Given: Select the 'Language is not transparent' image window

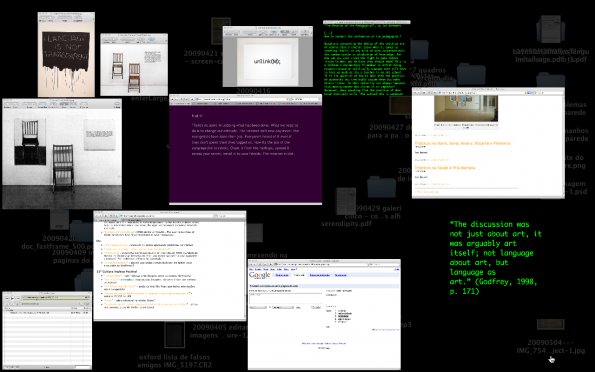Looking at the screenshot, I should [66, 54].
